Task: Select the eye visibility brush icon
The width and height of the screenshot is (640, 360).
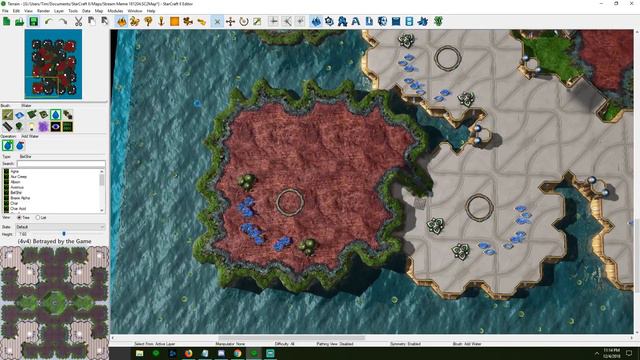Action: click(56, 127)
